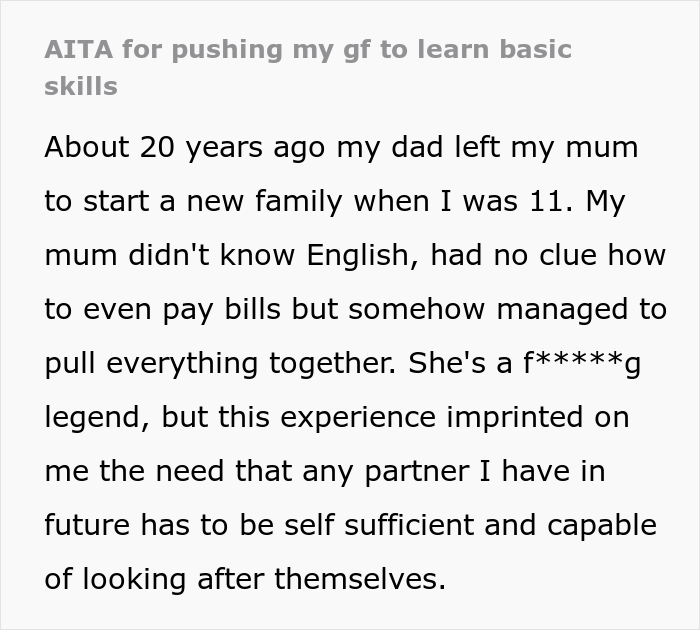Click the word "imprinted" in the text
The width and height of the screenshot is (700, 630).
click(x=514, y=418)
